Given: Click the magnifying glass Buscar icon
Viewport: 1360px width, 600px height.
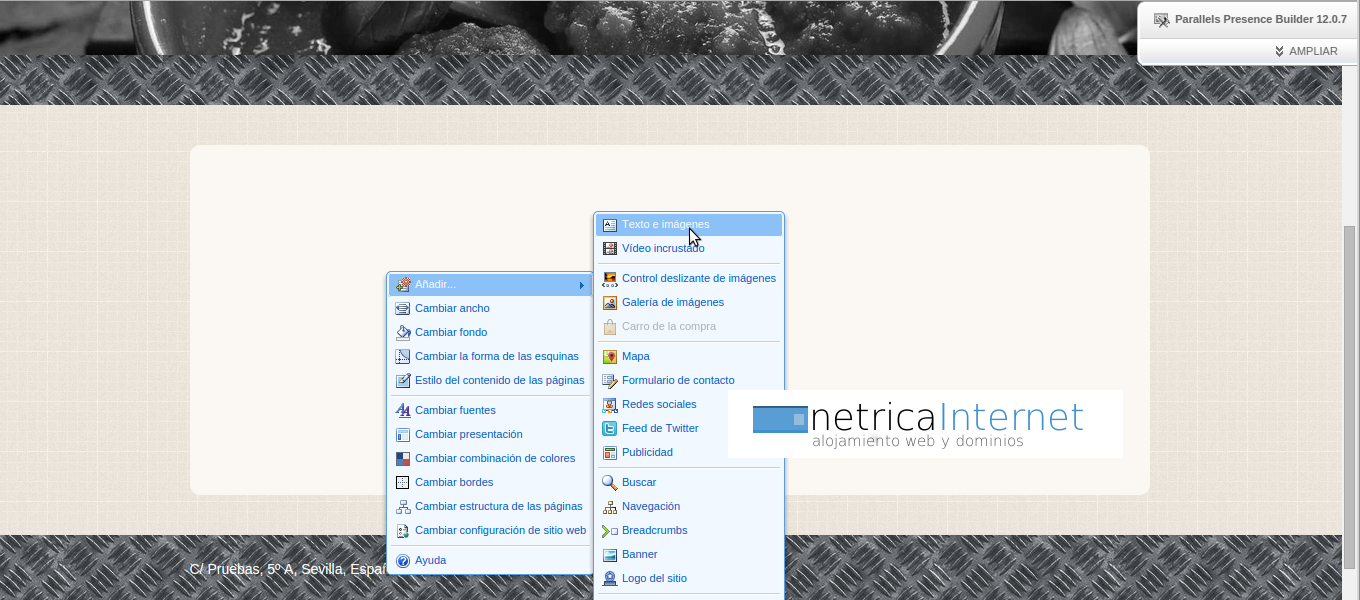Looking at the screenshot, I should click(609, 483).
